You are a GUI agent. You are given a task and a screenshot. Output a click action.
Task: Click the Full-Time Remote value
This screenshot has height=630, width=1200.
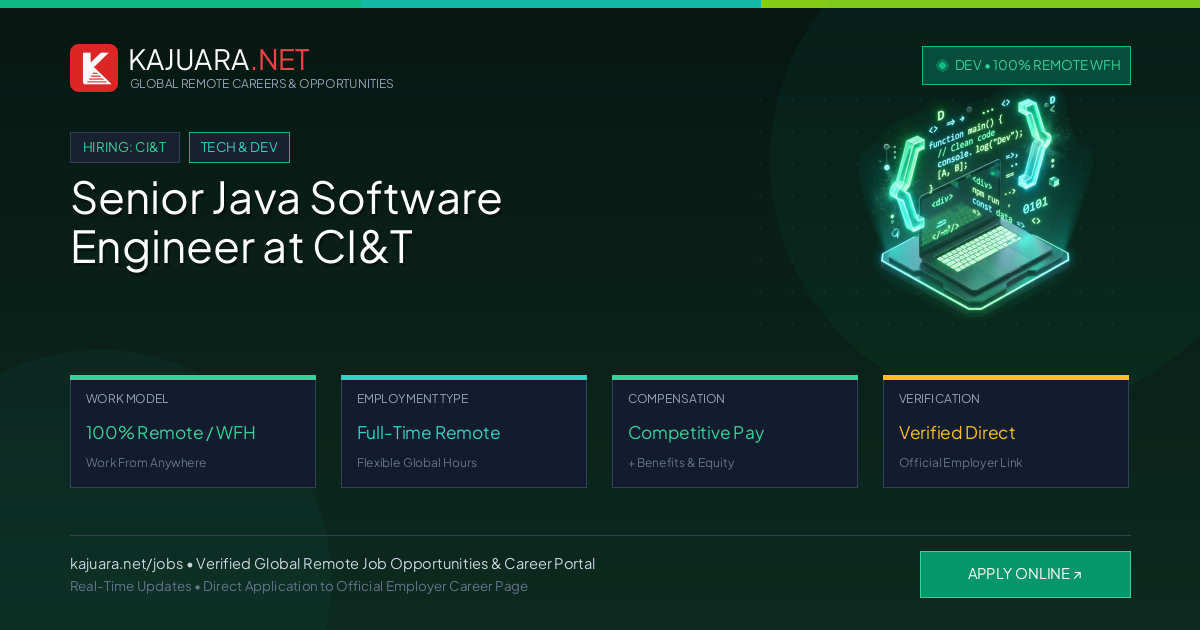pyautogui.click(x=428, y=433)
